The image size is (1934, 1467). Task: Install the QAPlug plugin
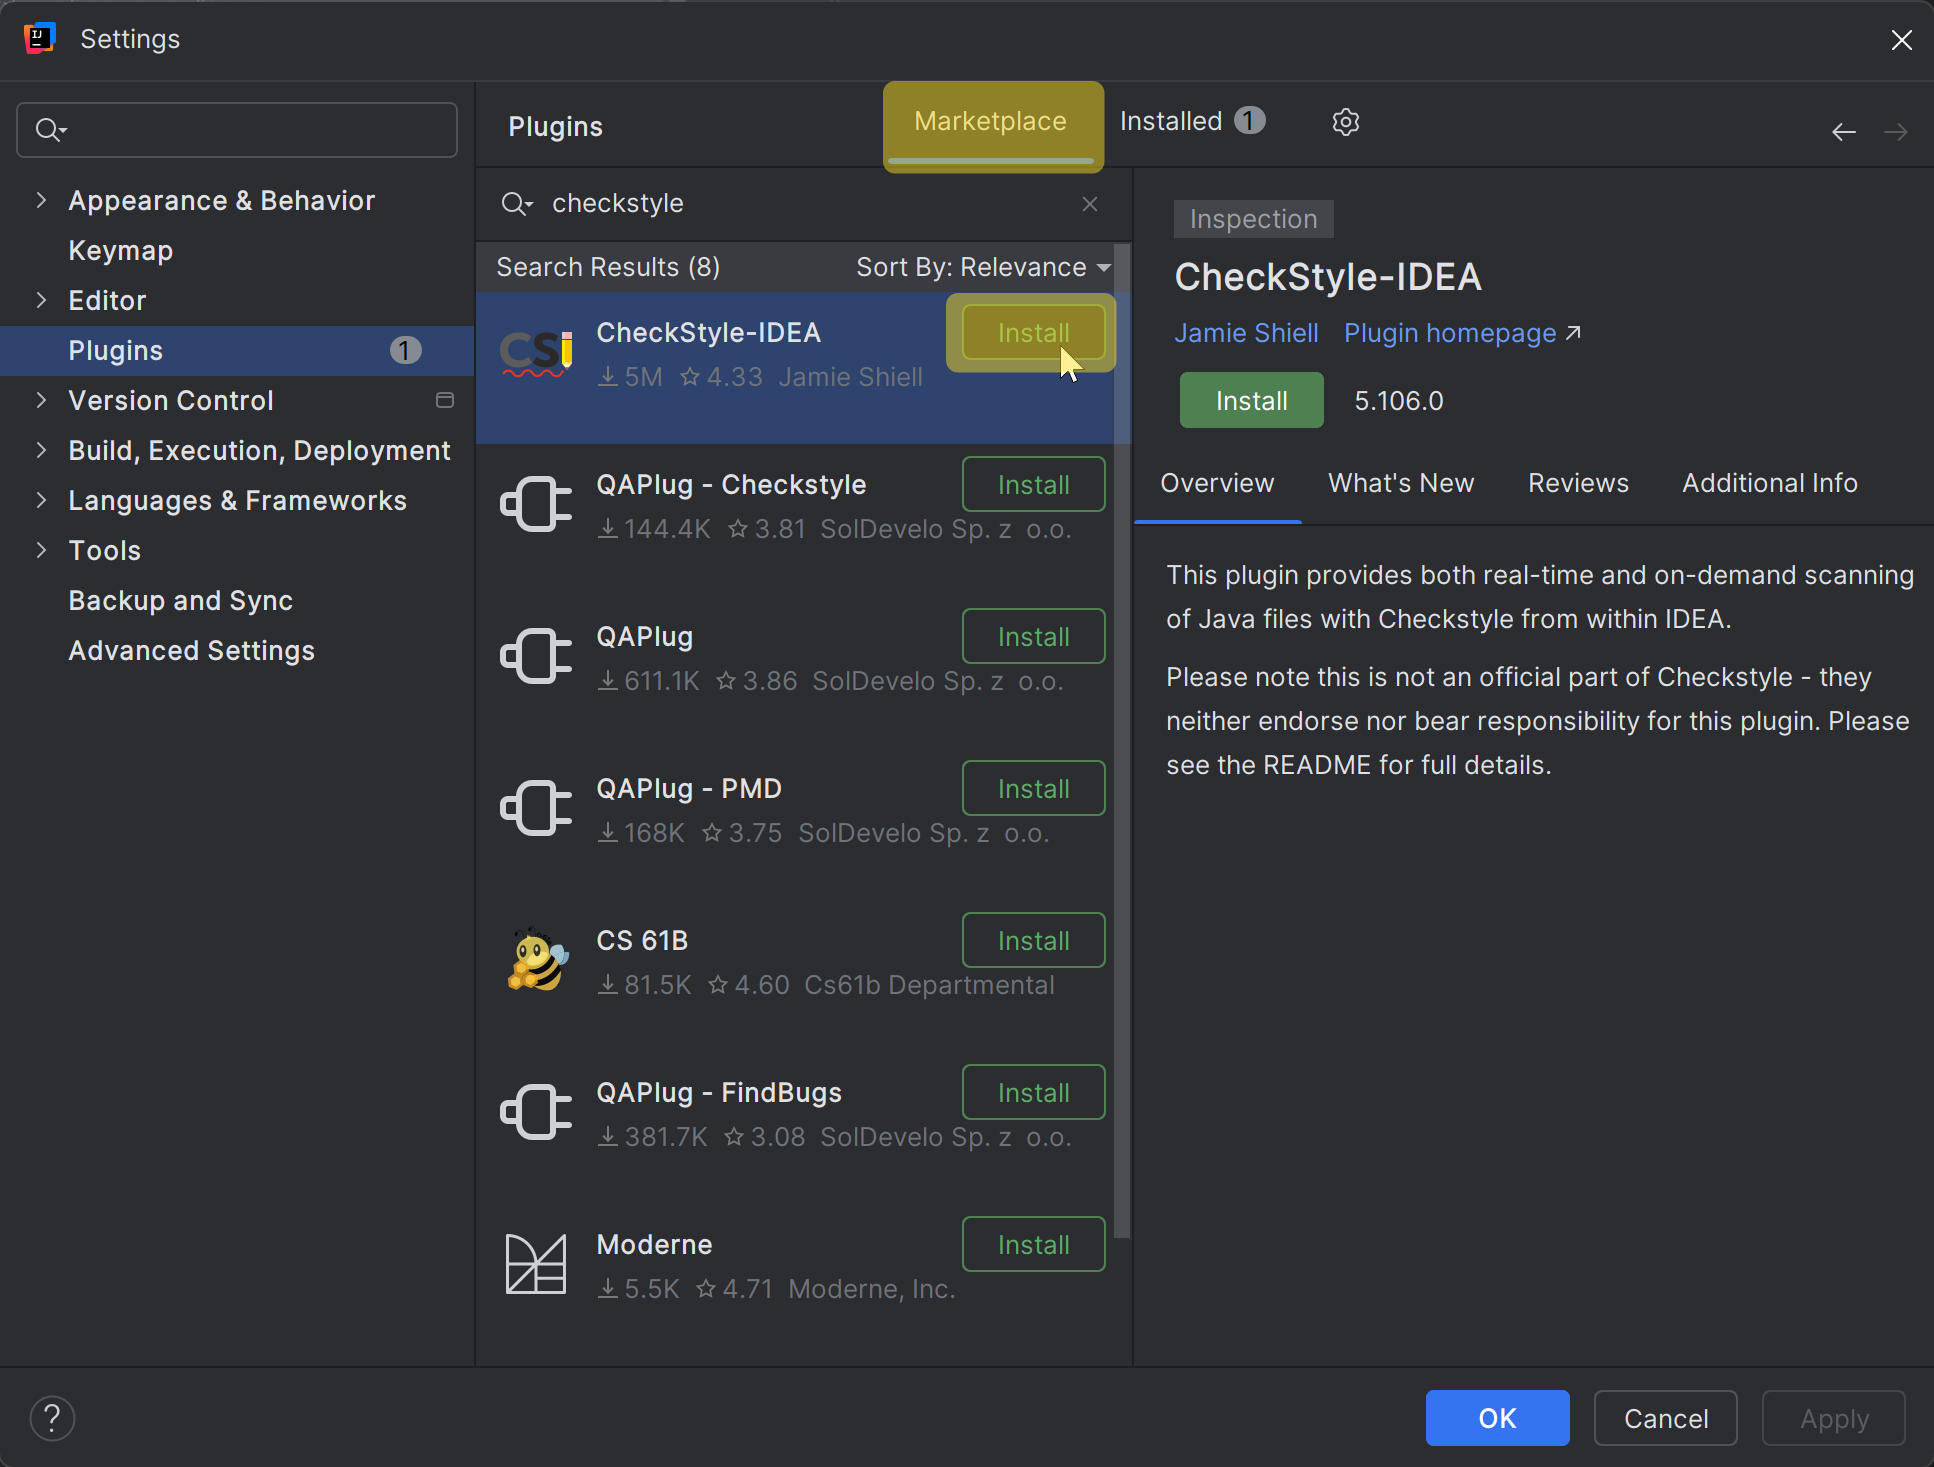(1033, 637)
